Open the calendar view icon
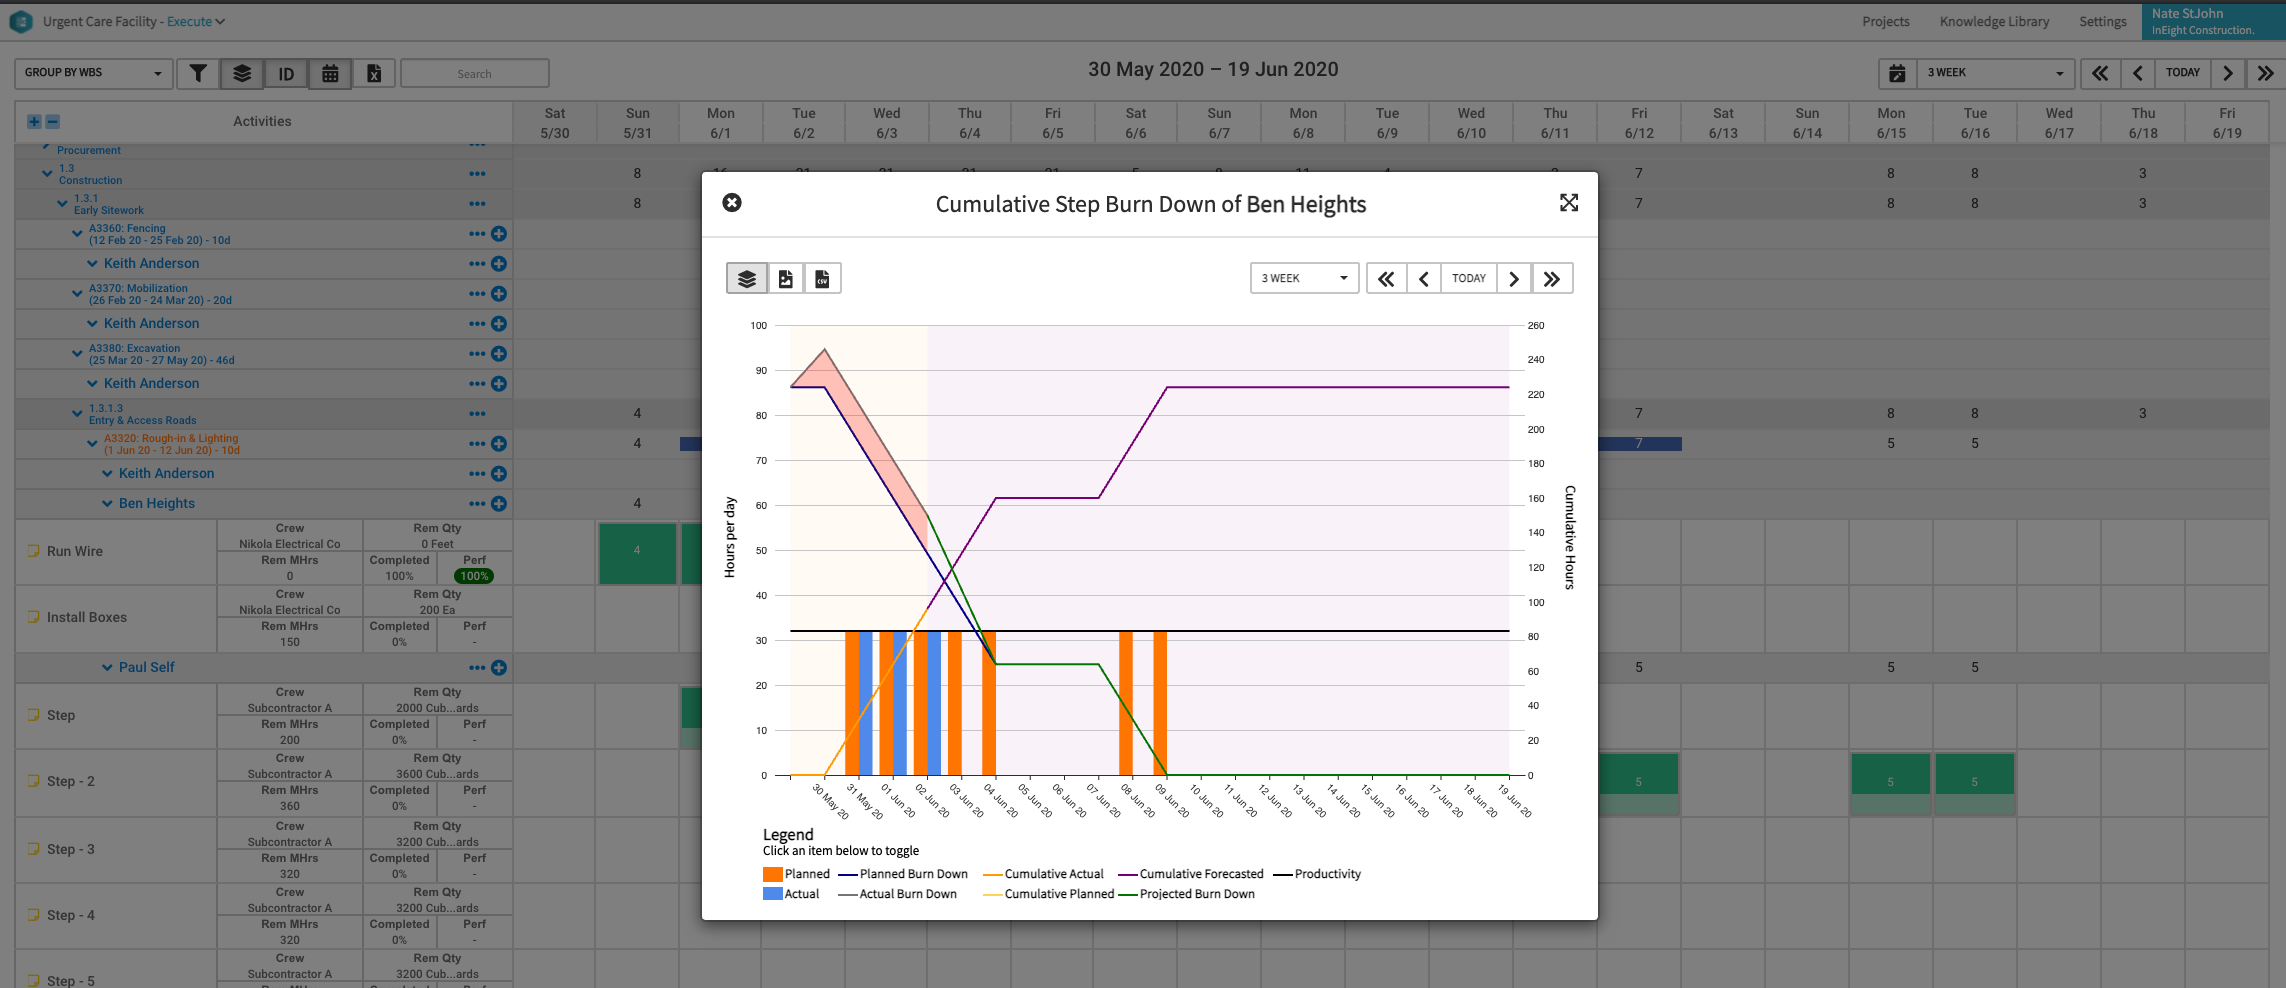 point(330,73)
